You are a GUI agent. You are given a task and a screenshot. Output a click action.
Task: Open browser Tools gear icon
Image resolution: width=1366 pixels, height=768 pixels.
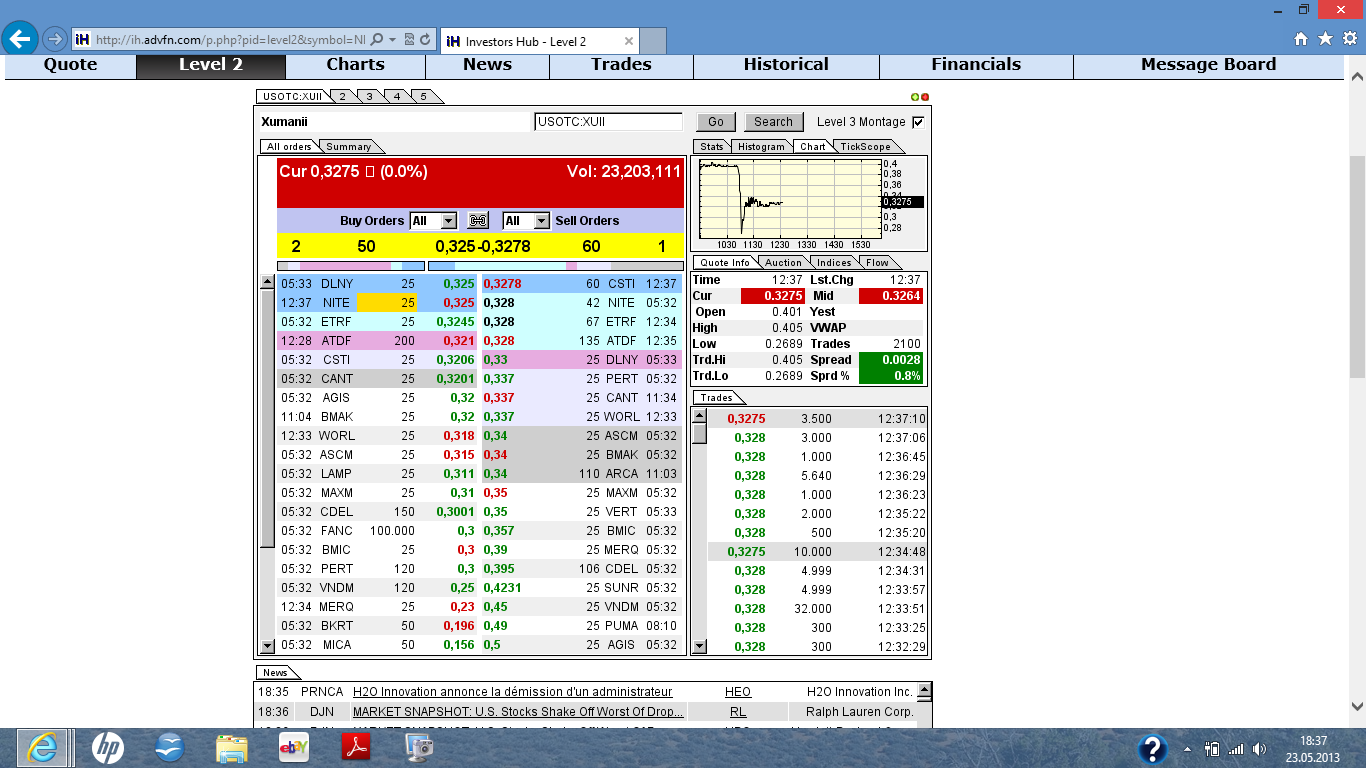click(x=1349, y=39)
